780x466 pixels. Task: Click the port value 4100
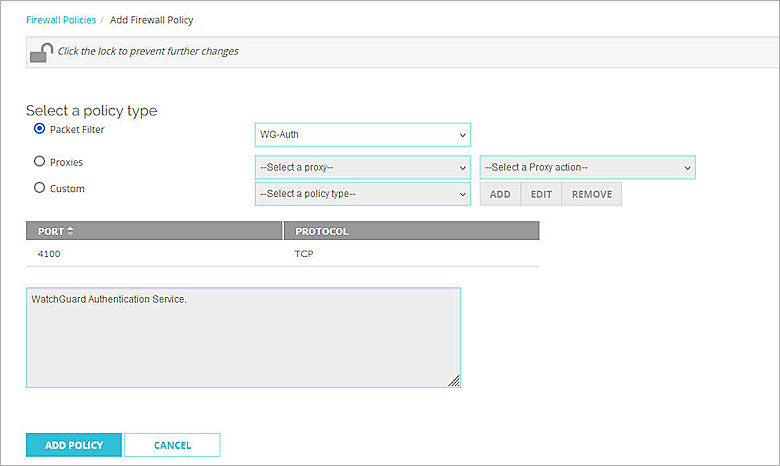coord(49,254)
